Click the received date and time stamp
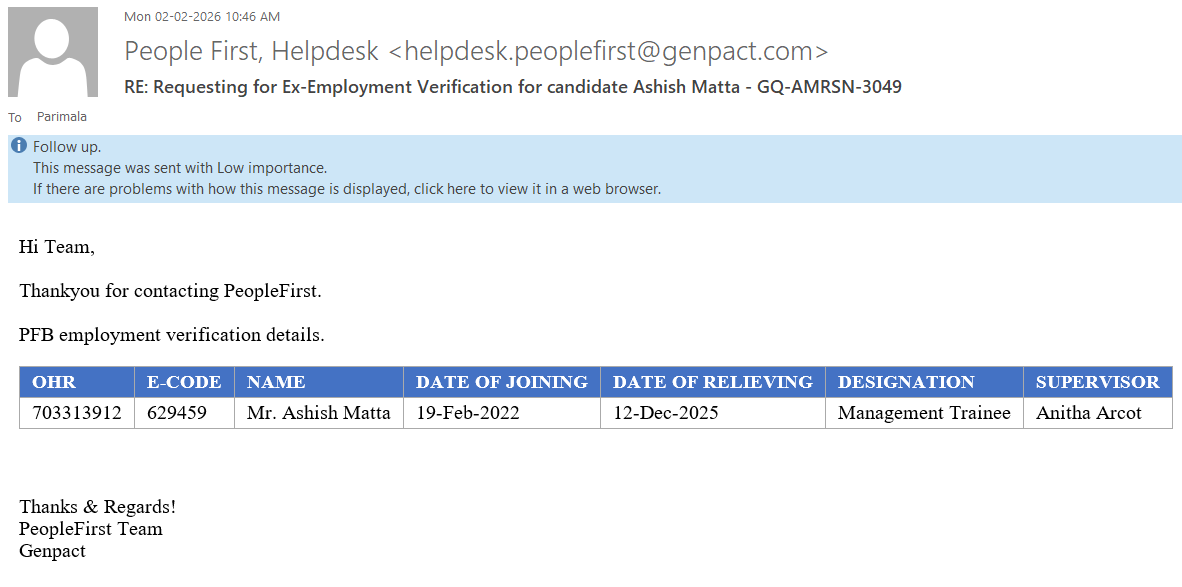This screenshot has height=587, width=1182. point(202,17)
